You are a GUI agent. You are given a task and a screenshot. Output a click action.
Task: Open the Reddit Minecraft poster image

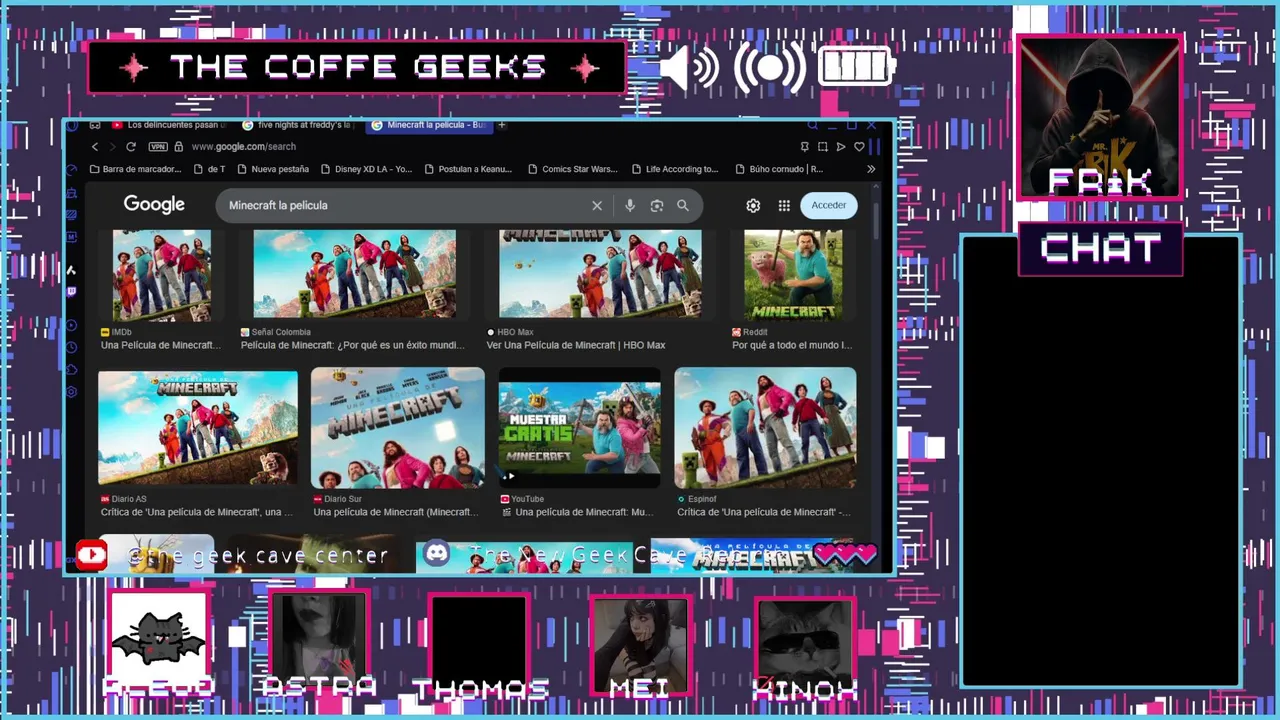click(x=793, y=275)
